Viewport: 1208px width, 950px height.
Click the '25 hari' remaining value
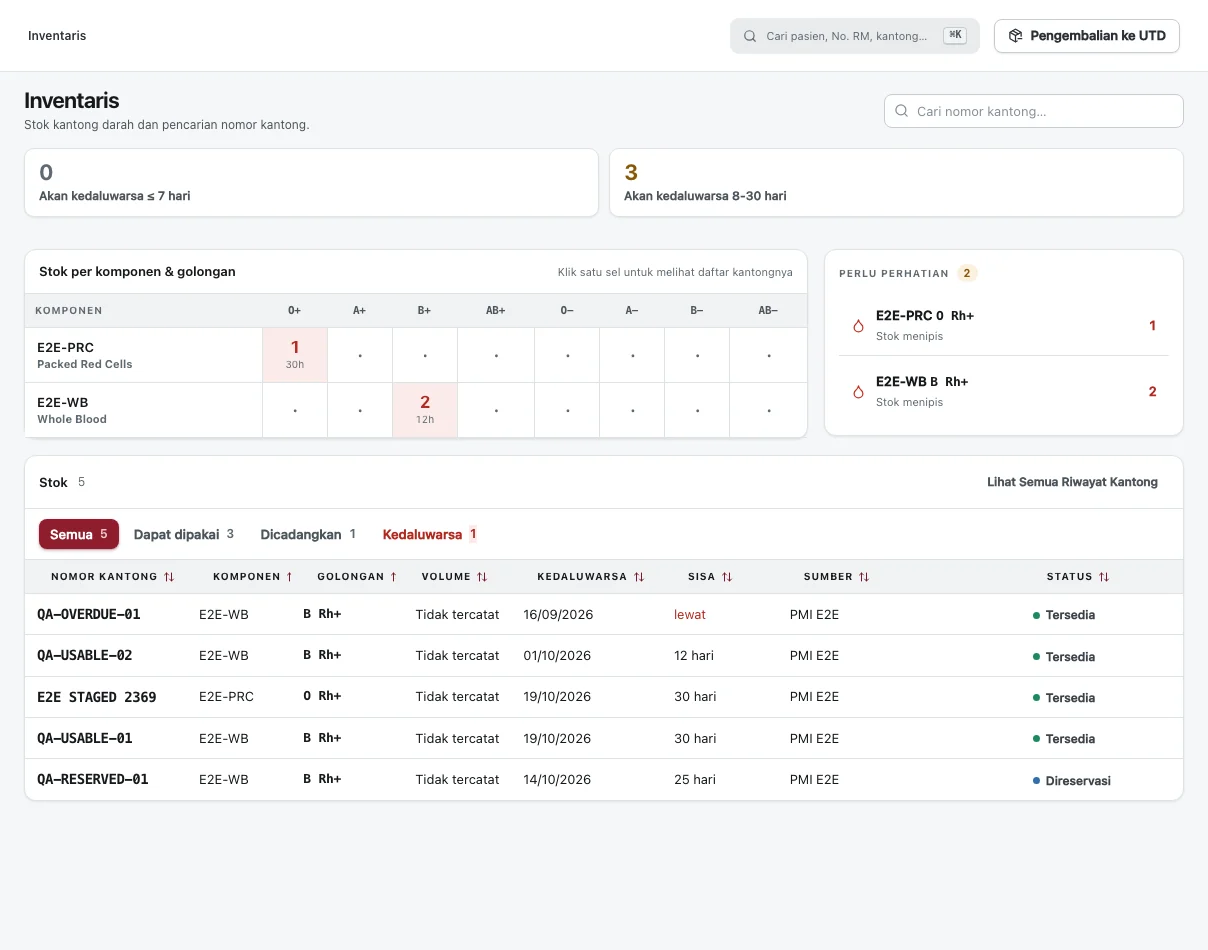[x=695, y=779]
